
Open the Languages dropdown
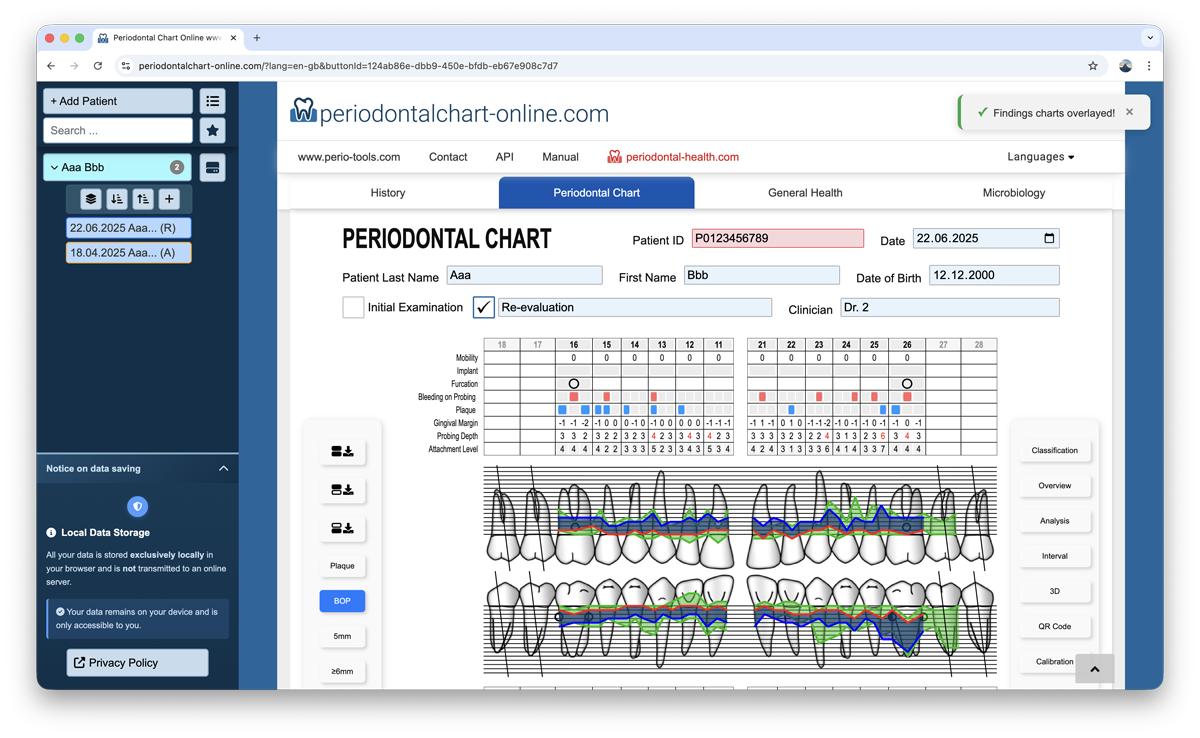1040,157
